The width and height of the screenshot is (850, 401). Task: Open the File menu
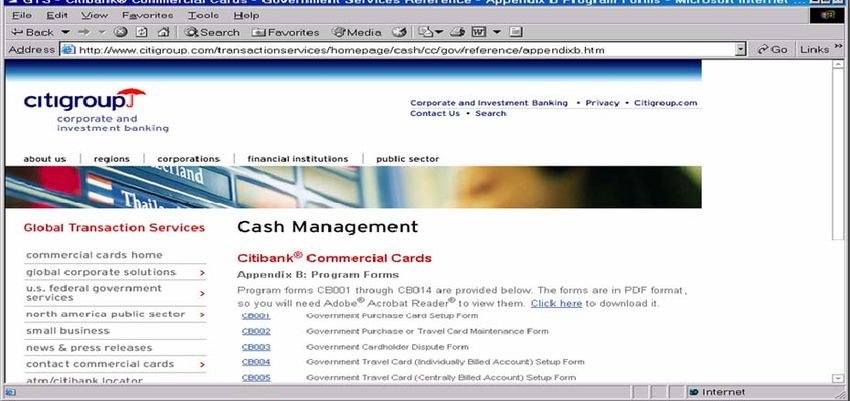[22, 16]
